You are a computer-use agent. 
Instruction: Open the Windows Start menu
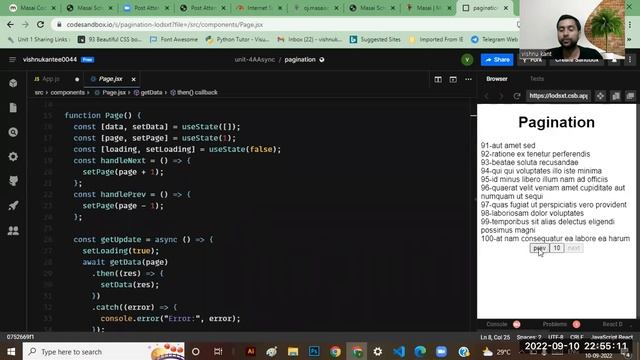click(x=11, y=351)
